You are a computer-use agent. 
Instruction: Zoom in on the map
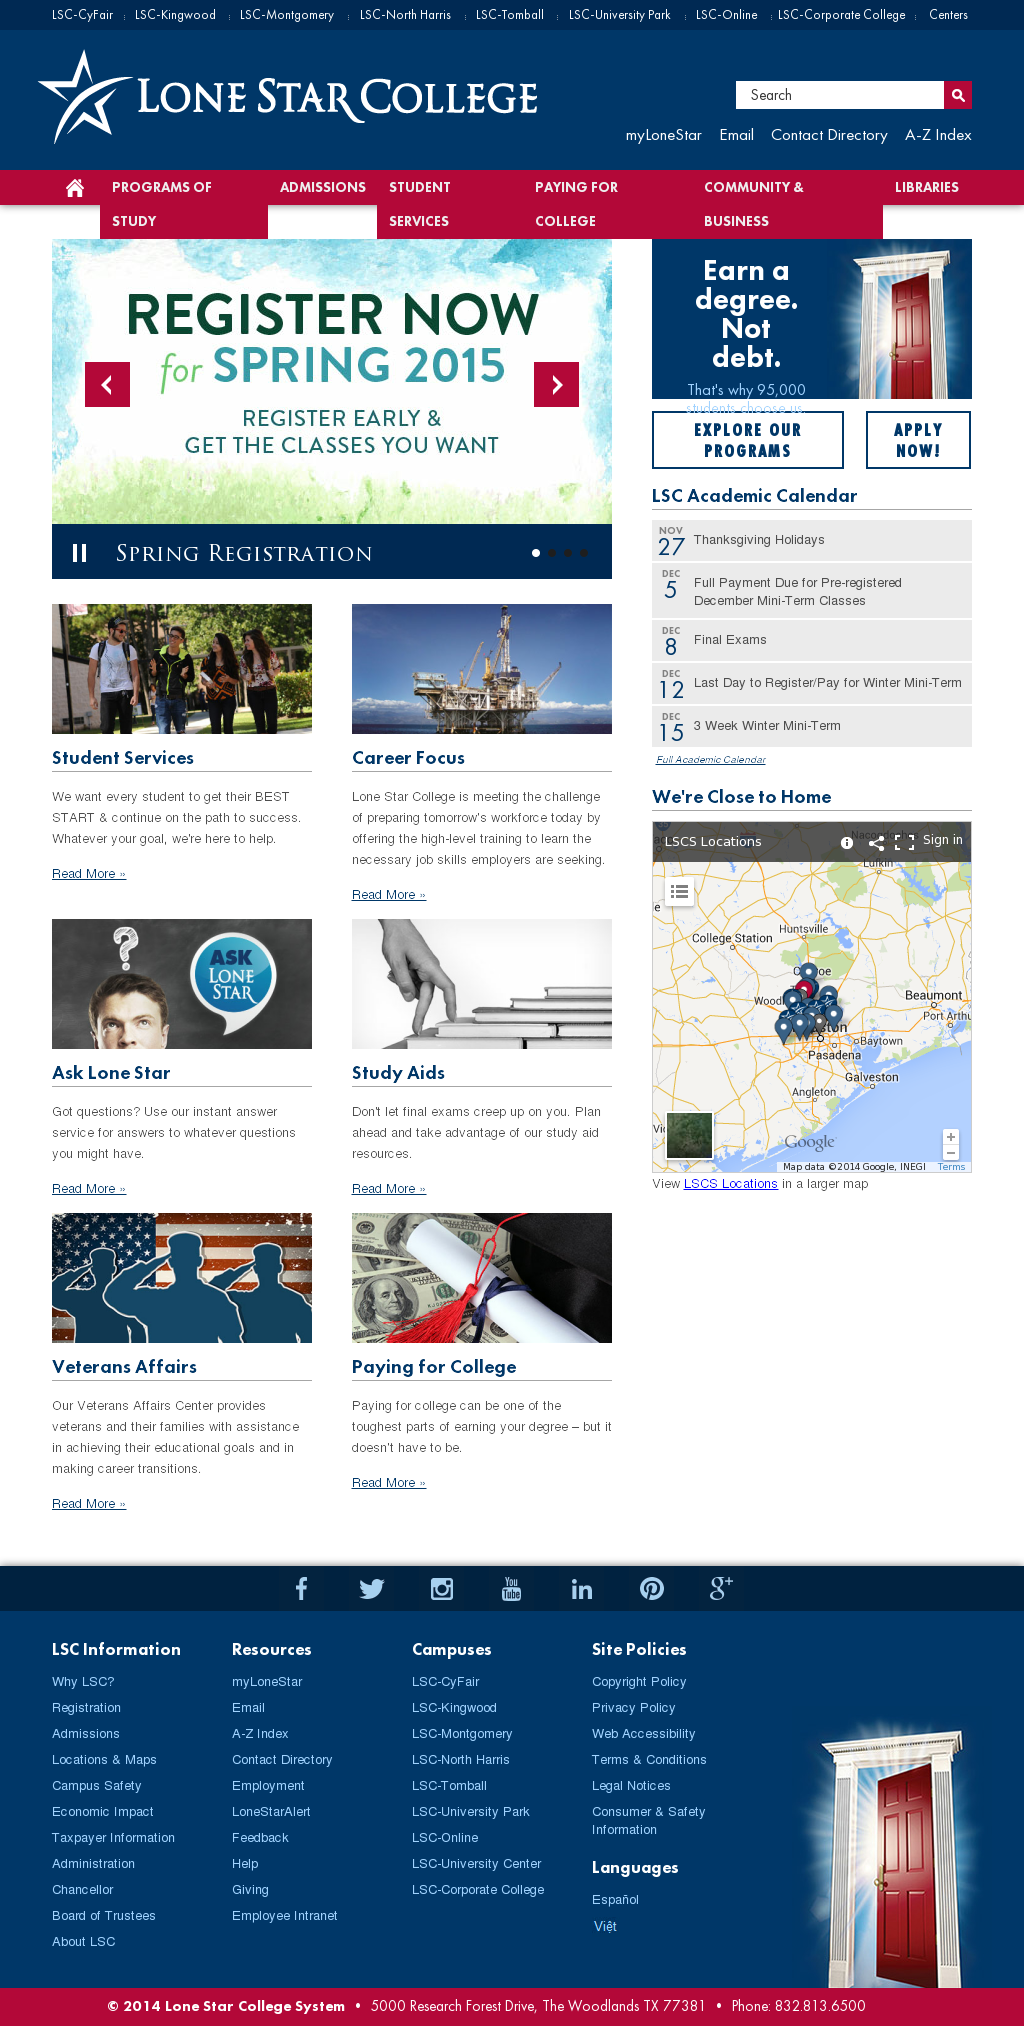pos(950,1137)
